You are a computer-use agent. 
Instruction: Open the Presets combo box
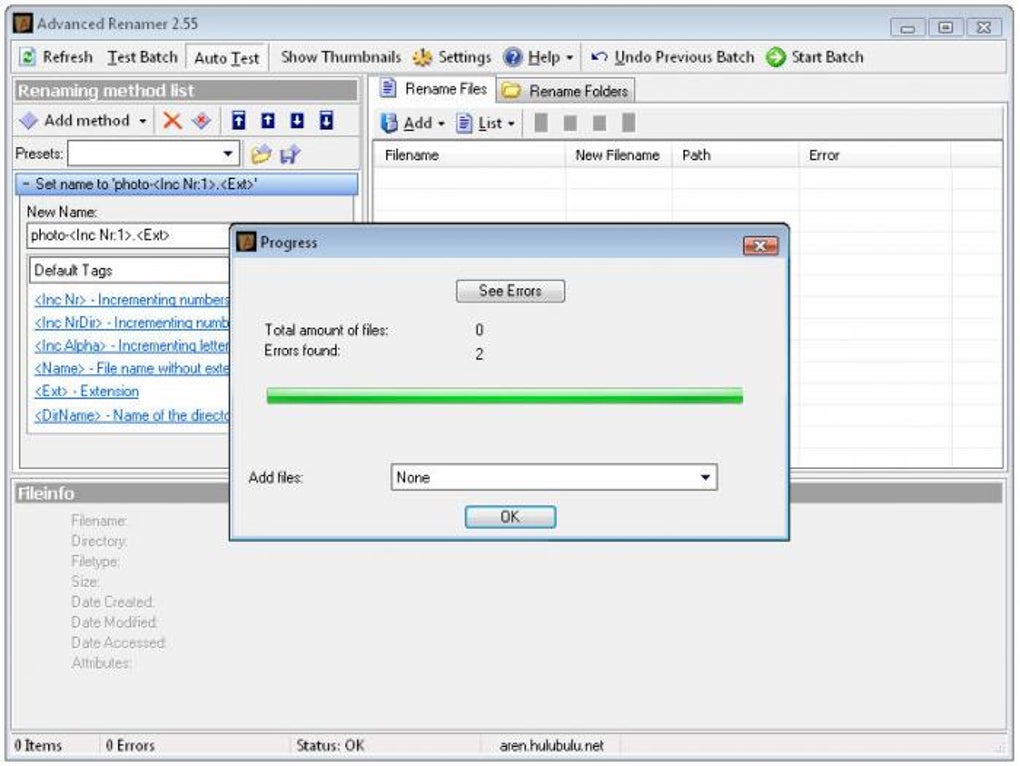tap(154, 154)
